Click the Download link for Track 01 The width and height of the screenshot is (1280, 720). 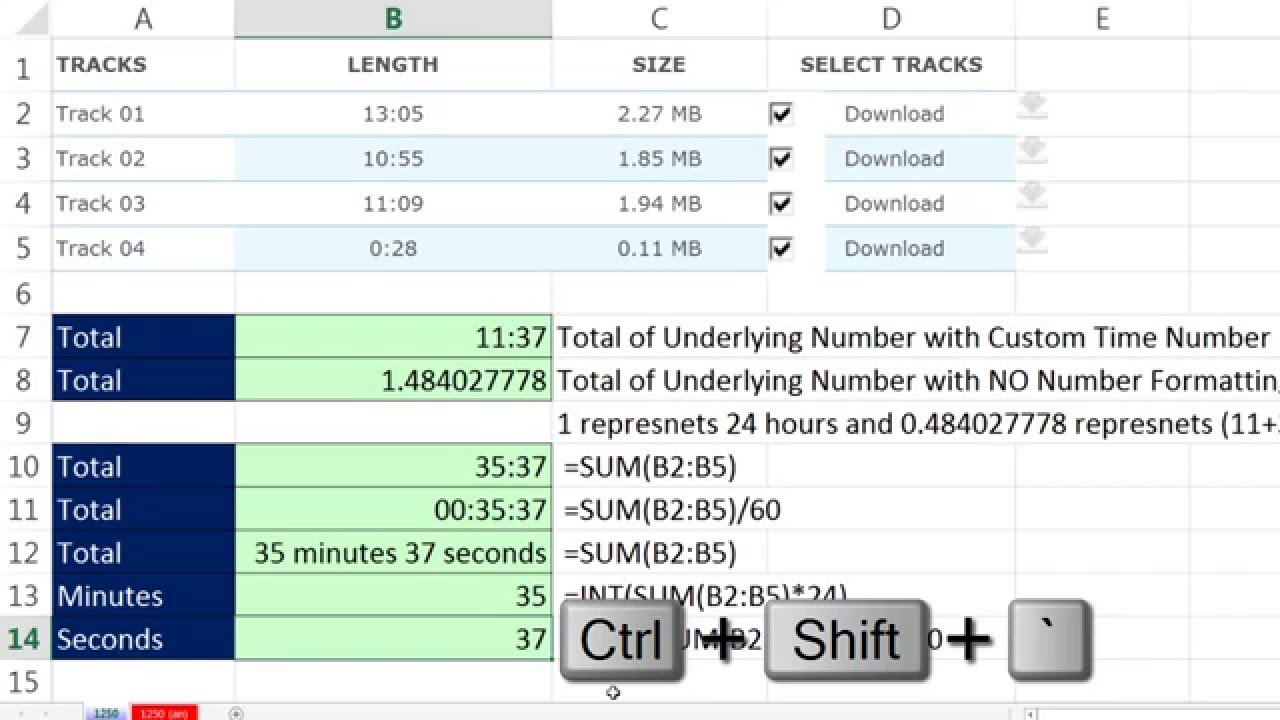894,114
